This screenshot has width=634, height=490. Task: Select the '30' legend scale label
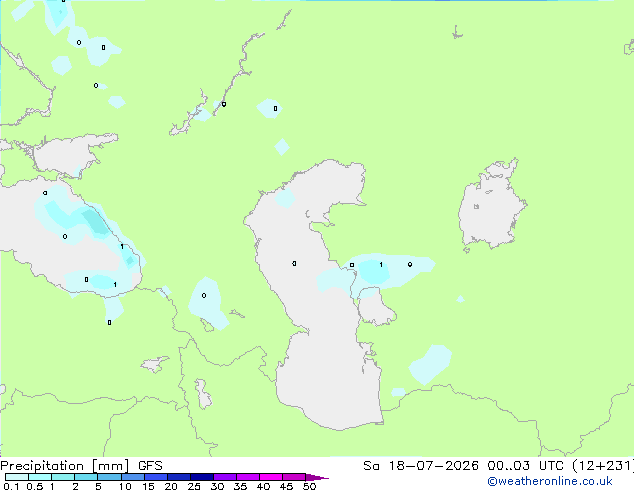click(x=218, y=486)
